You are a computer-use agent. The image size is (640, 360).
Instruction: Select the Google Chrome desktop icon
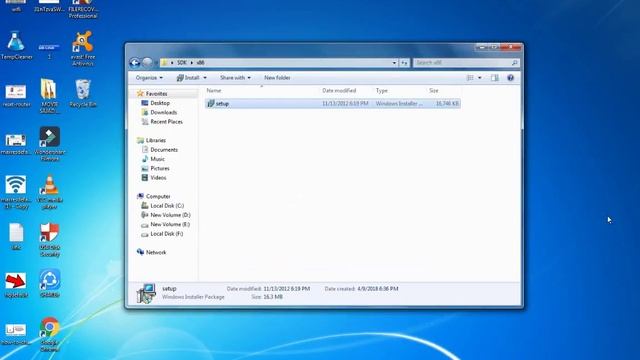point(50,334)
